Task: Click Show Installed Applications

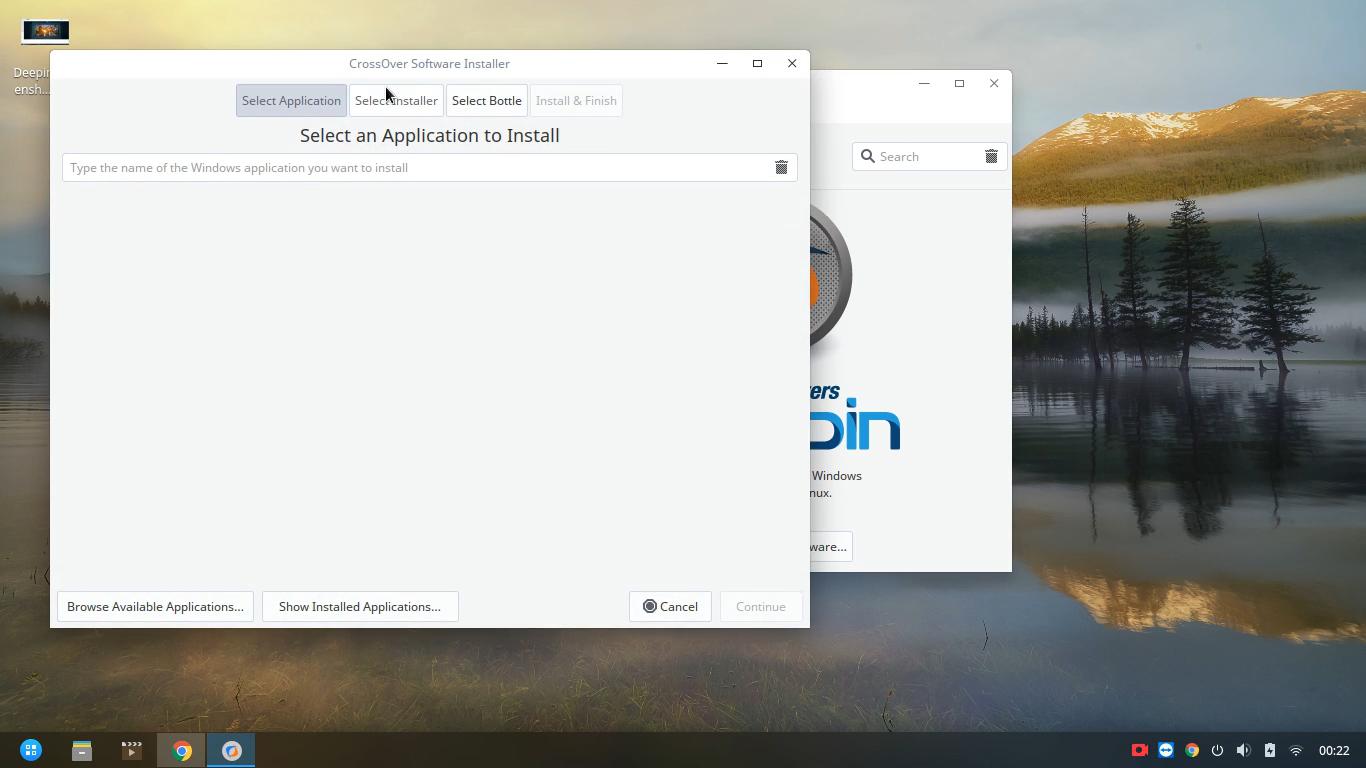Action: [x=360, y=606]
